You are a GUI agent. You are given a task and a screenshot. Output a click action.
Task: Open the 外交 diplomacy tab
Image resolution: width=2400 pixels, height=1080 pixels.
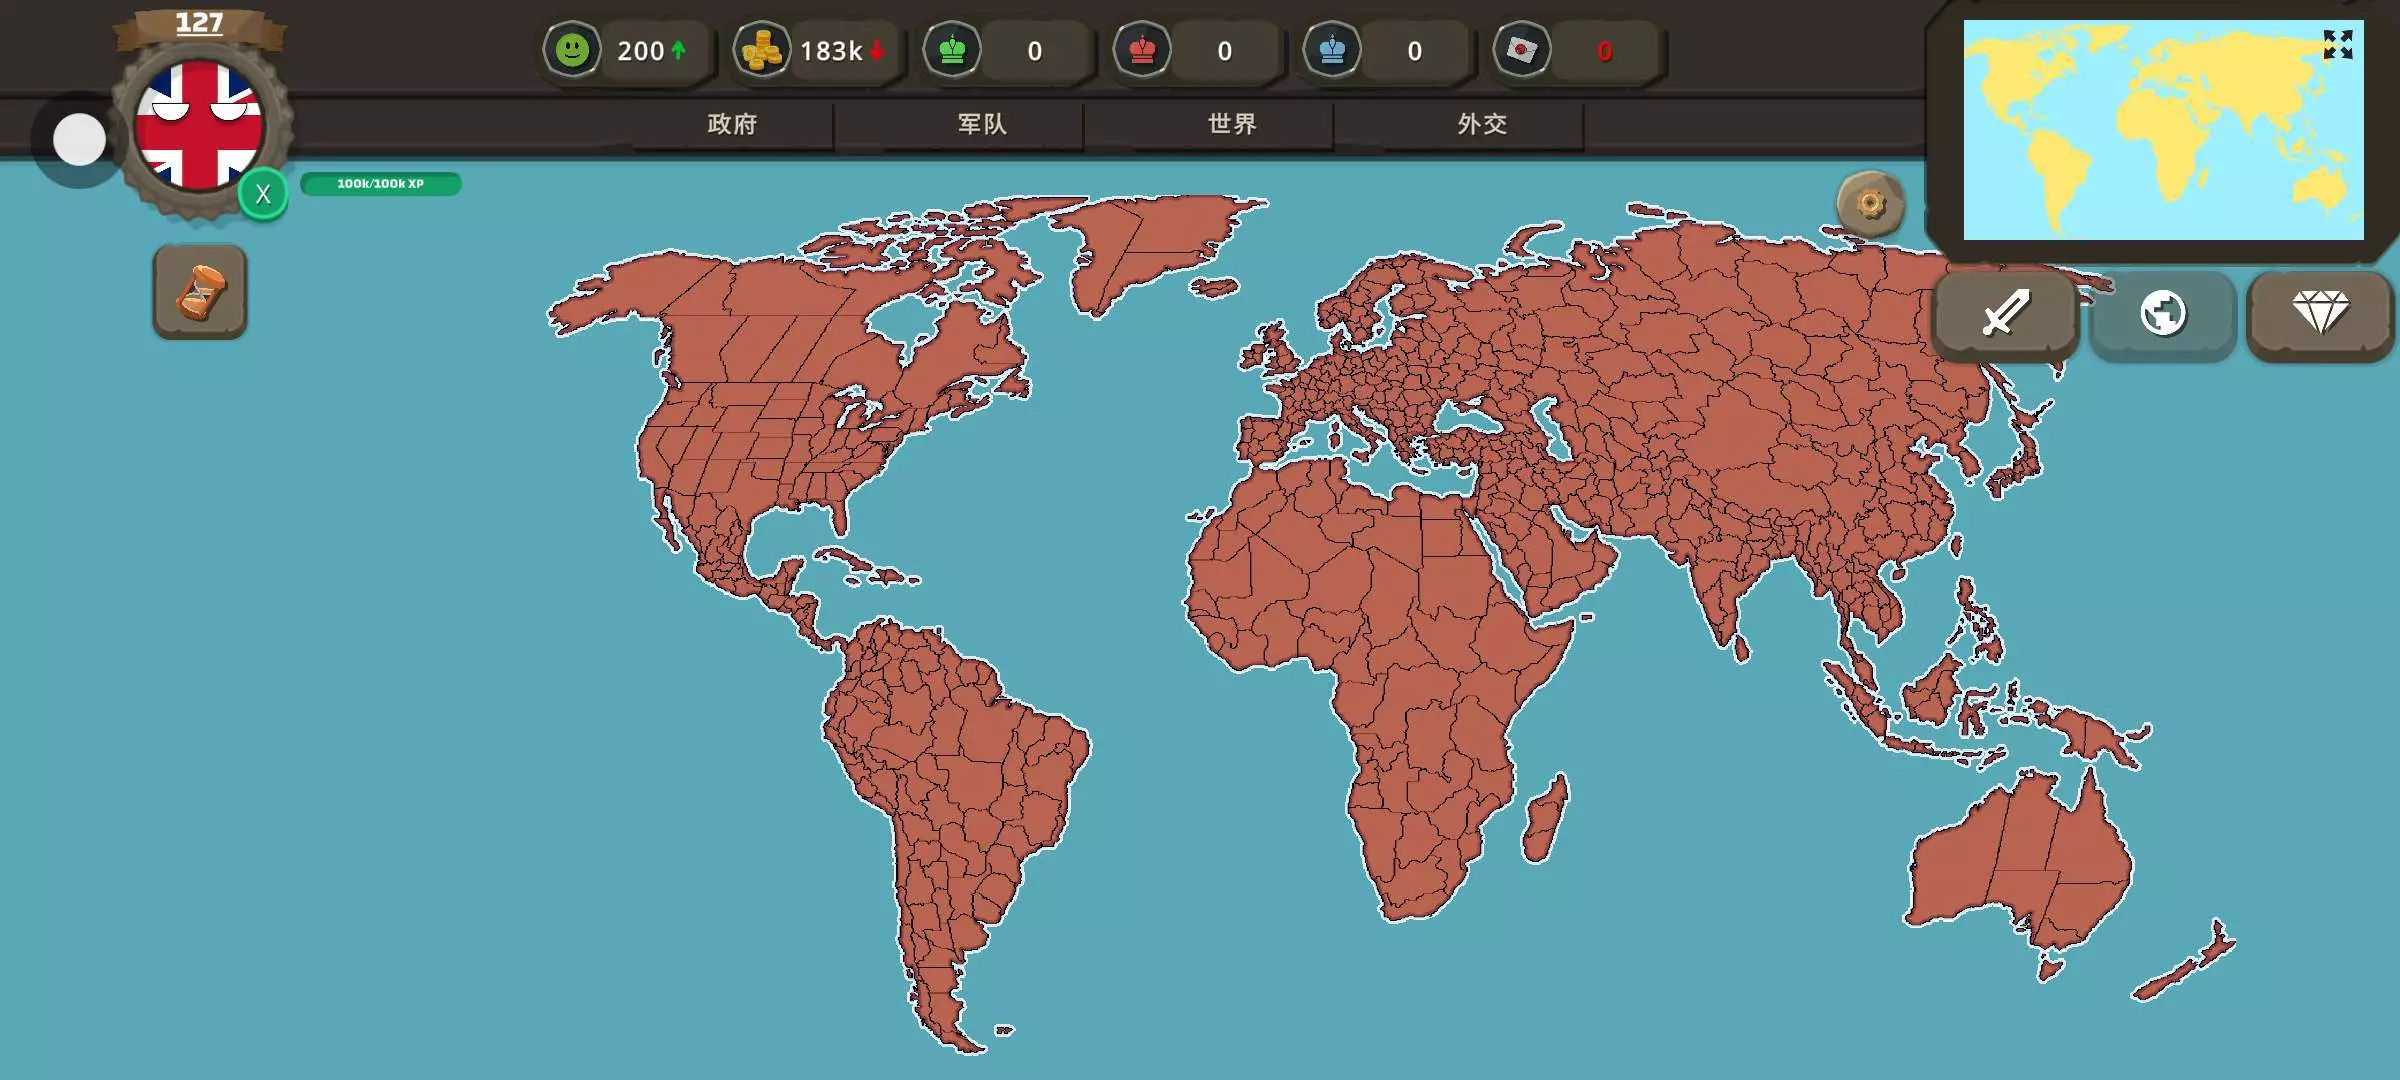point(1482,124)
